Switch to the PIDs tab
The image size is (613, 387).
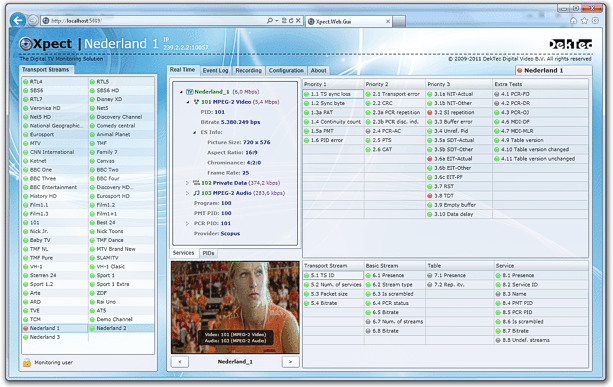click(x=208, y=253)
